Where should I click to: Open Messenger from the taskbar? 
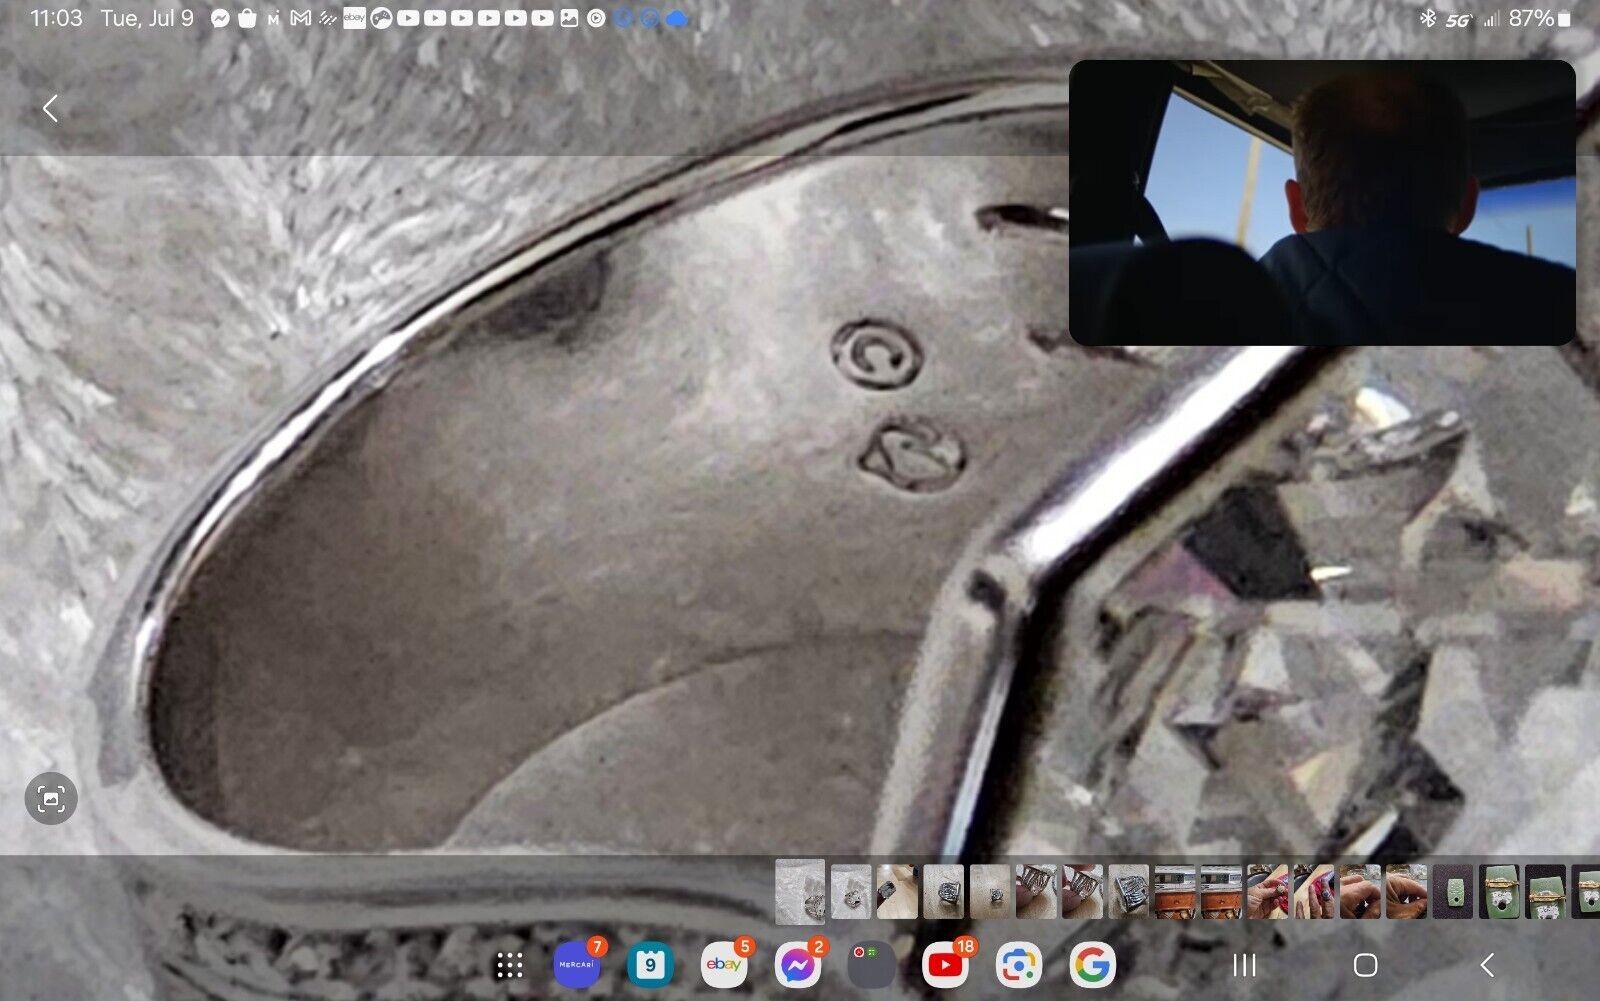pos(797,965)
